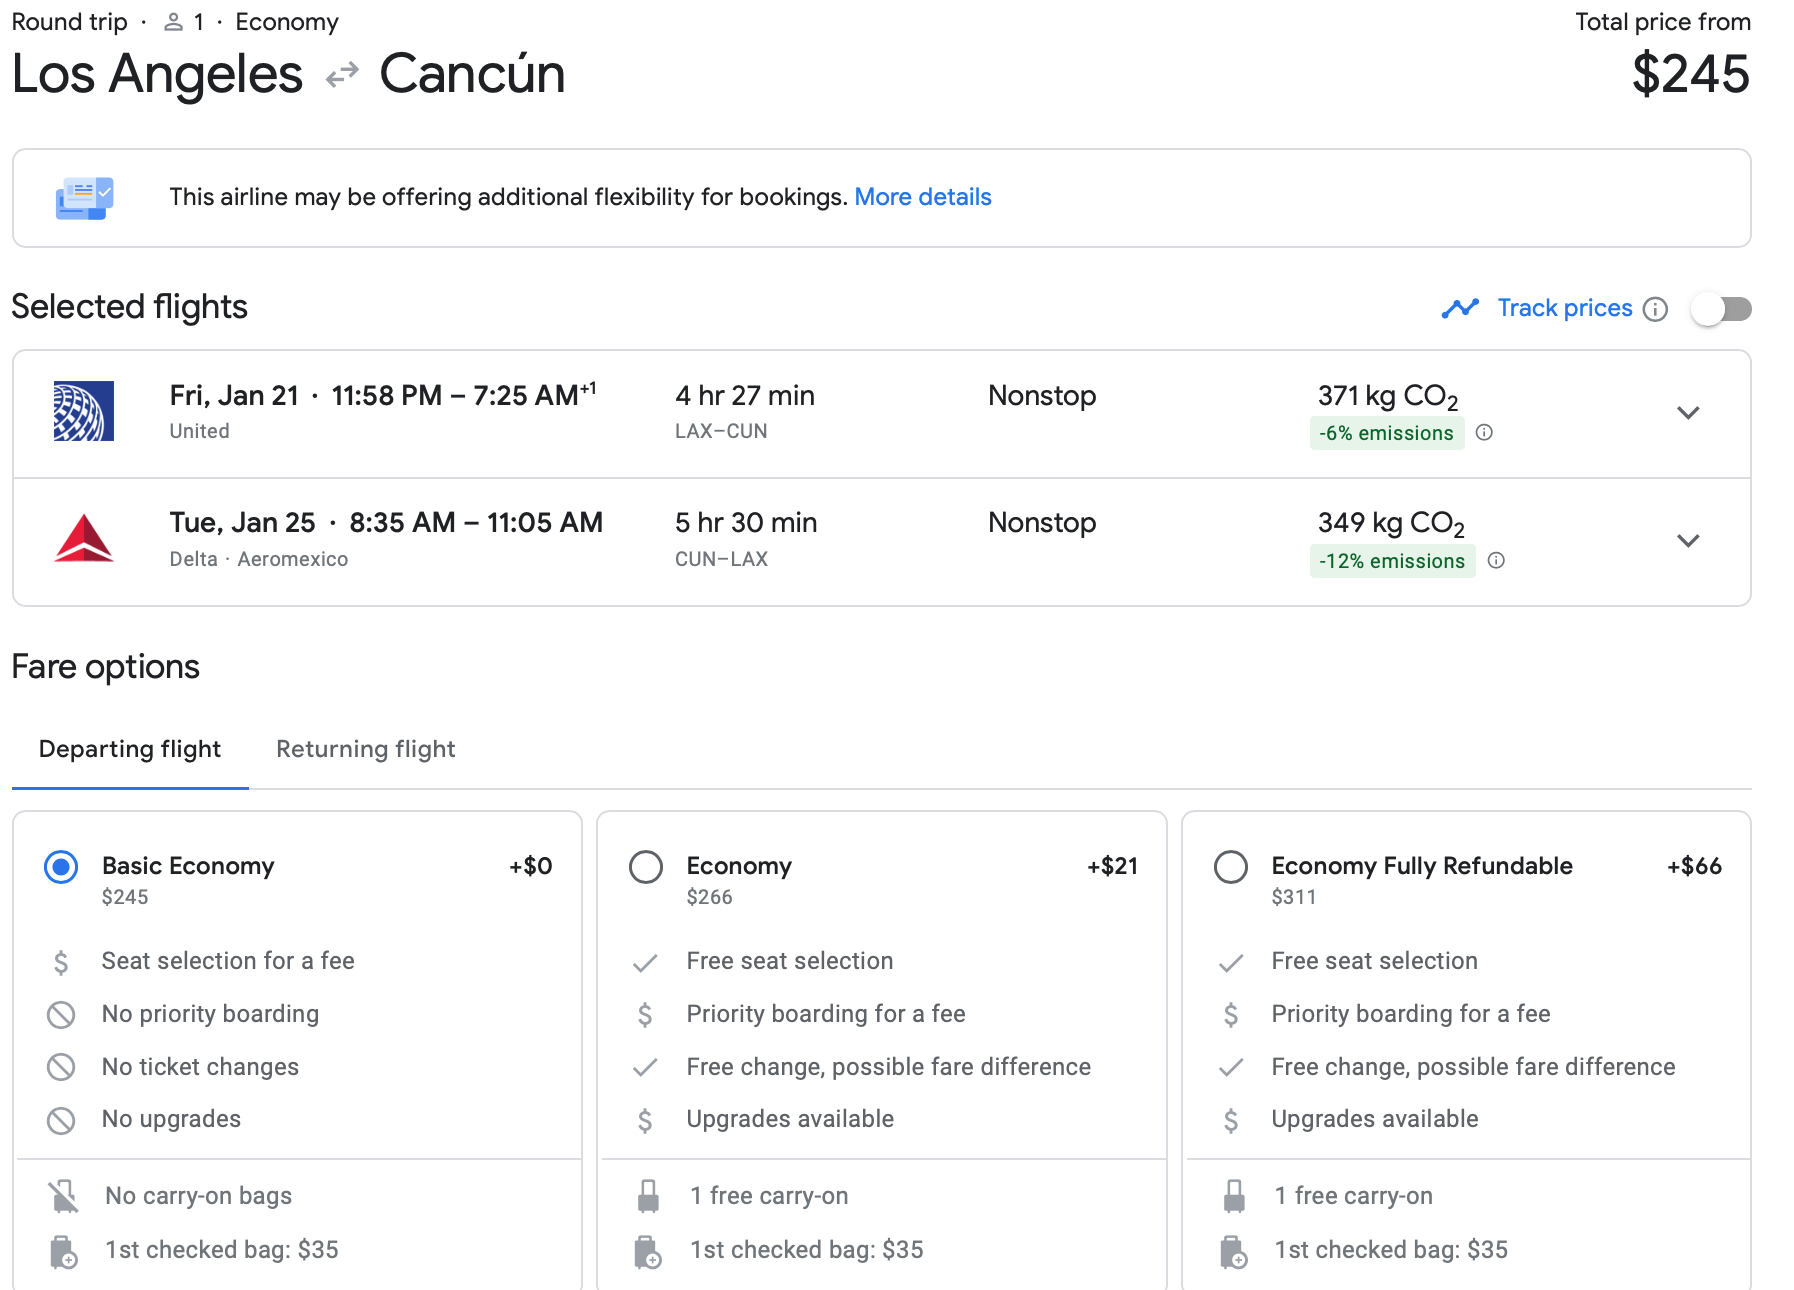The width and height of the screenshot is (1794, 1290).
Task: Select the Basic Economy fare radio button
Action: tap(61, 867)
